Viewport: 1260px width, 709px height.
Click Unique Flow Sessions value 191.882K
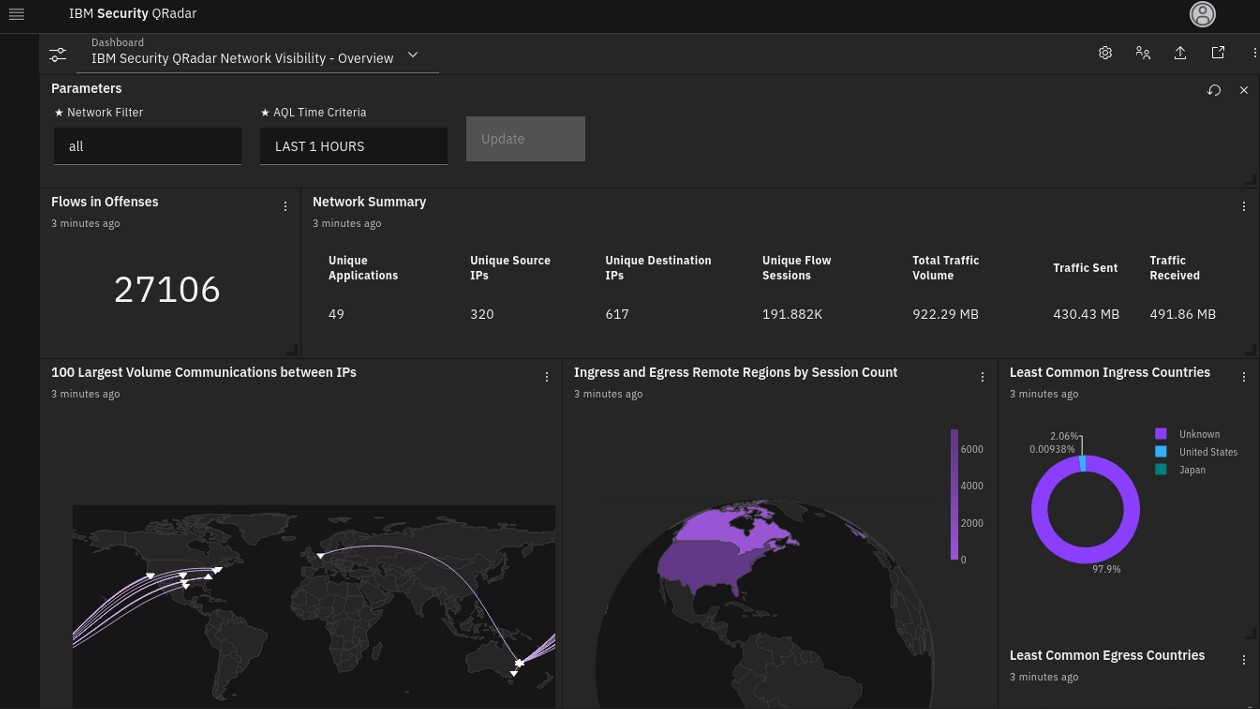(x=792, y=314)
